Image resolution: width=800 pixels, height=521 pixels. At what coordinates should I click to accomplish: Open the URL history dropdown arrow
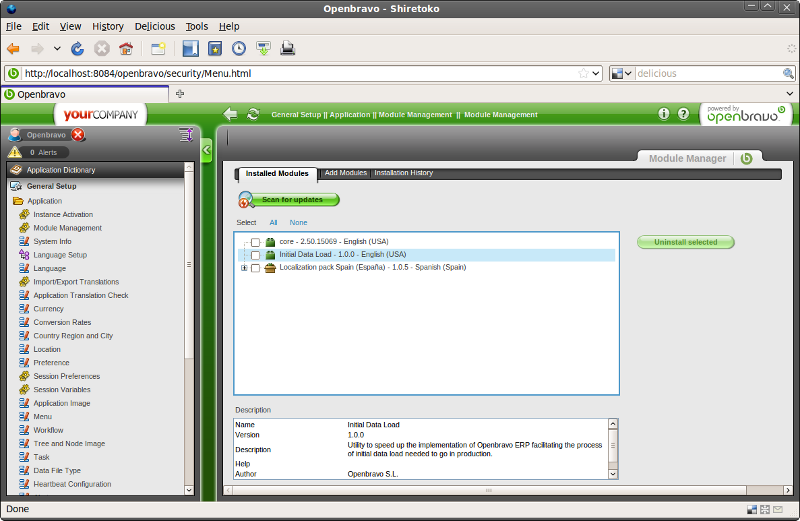[x=597, y=73]
